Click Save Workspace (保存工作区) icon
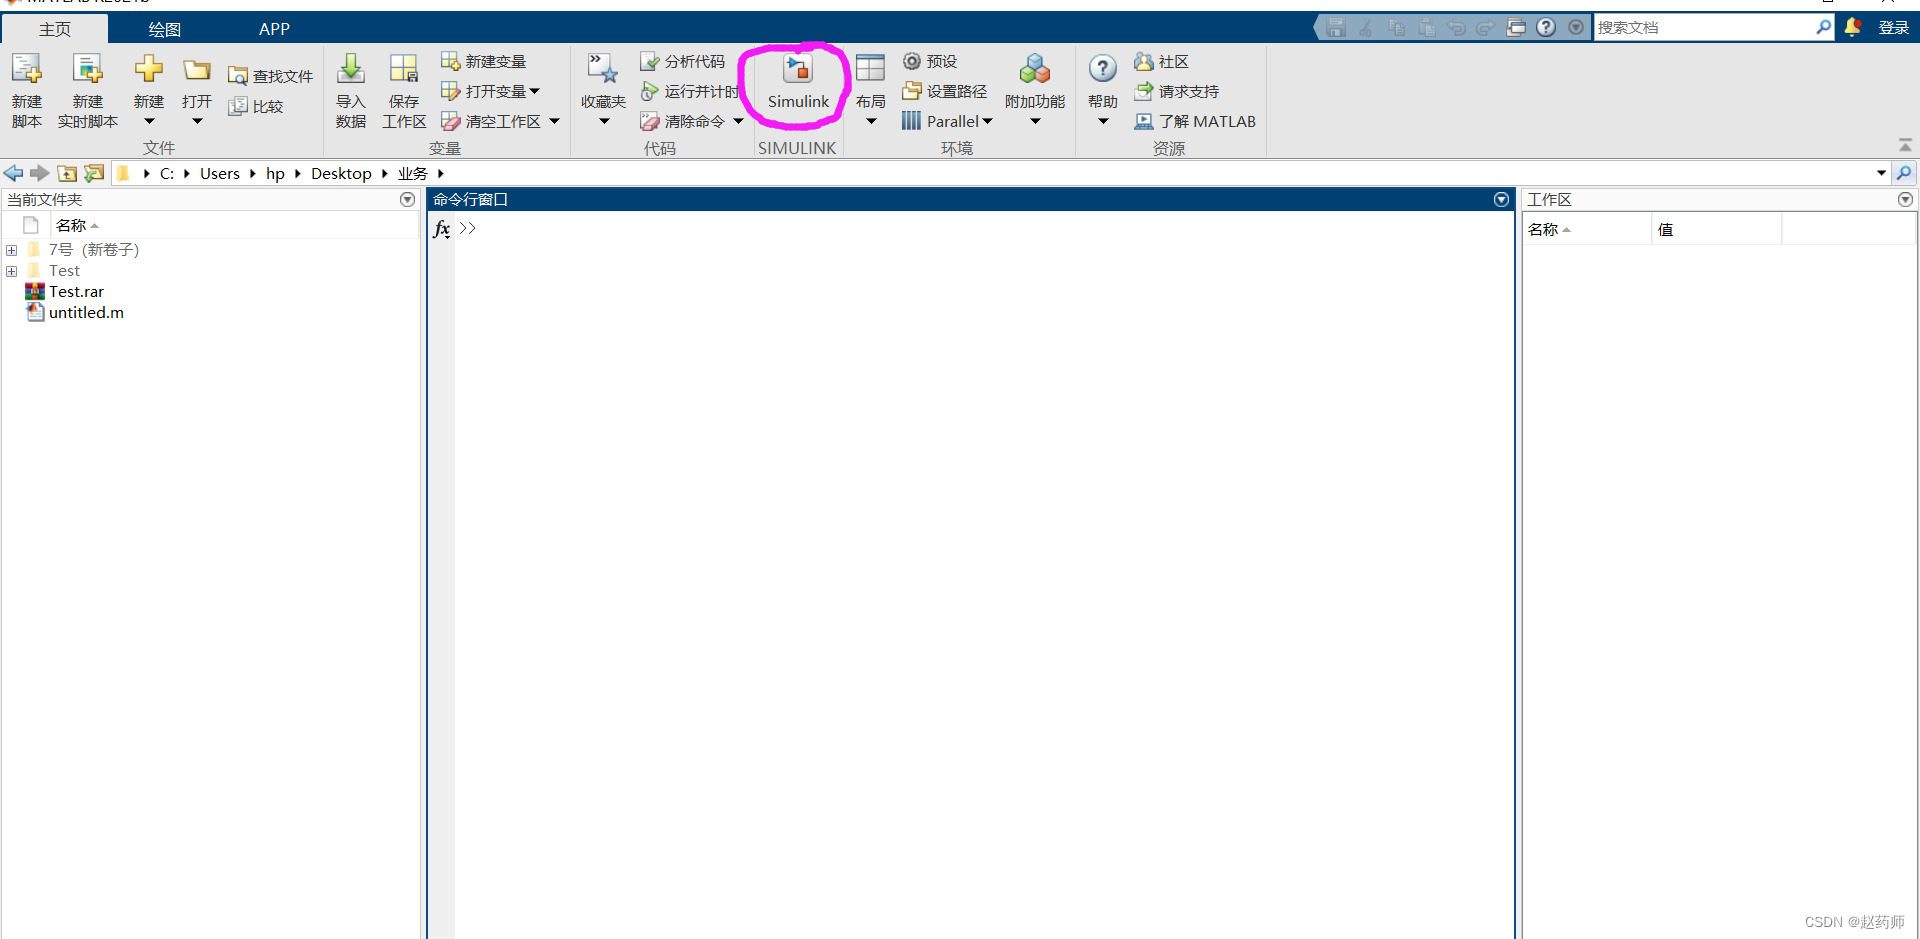Viewport: 1920px width, 939px height. point(404,69)
